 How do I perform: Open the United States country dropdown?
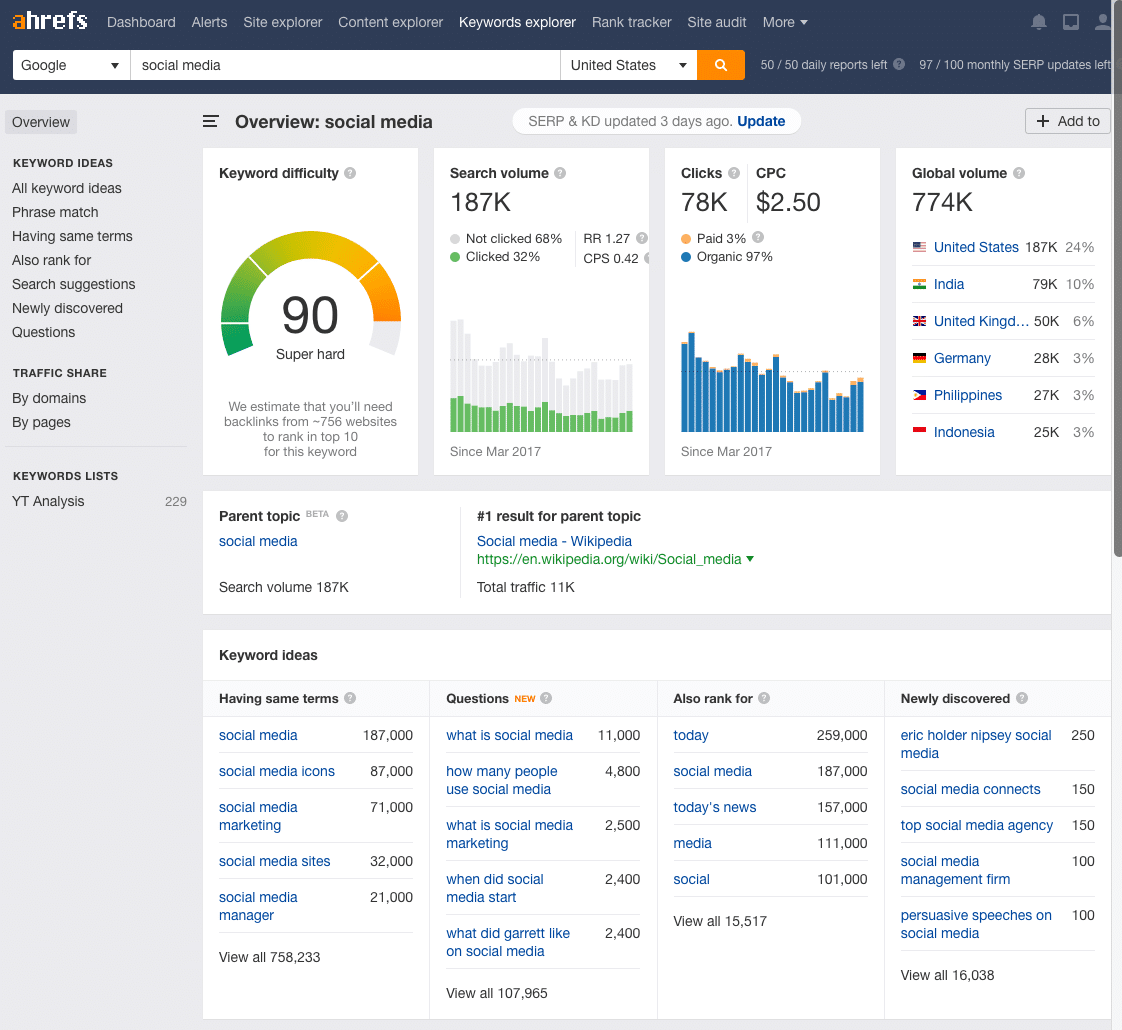tap(628, 65)
